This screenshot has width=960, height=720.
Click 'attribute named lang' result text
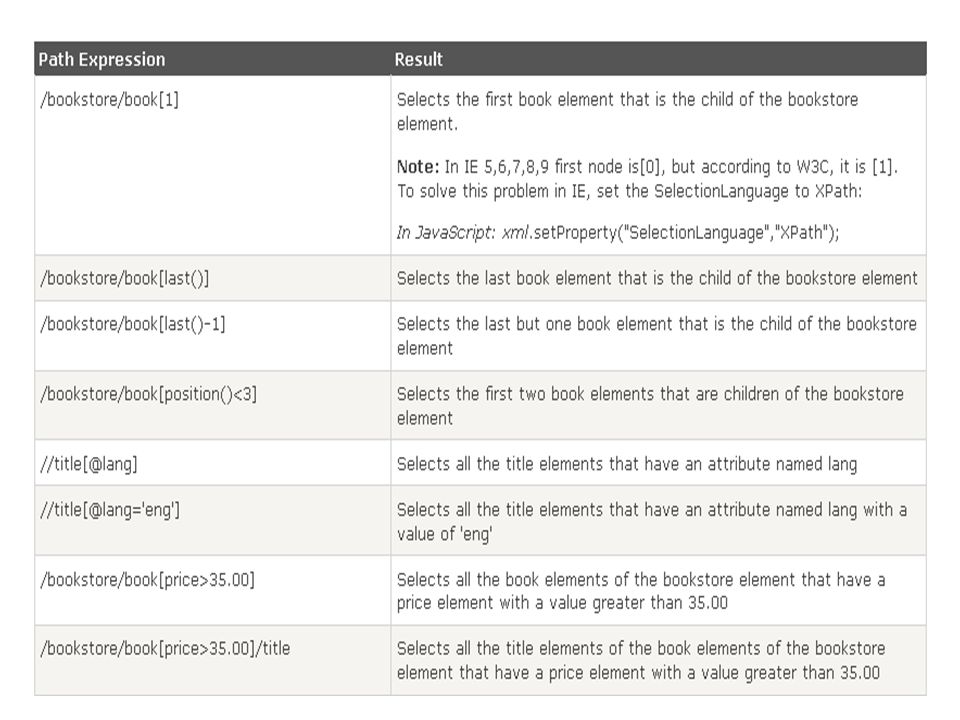(627, 464)
